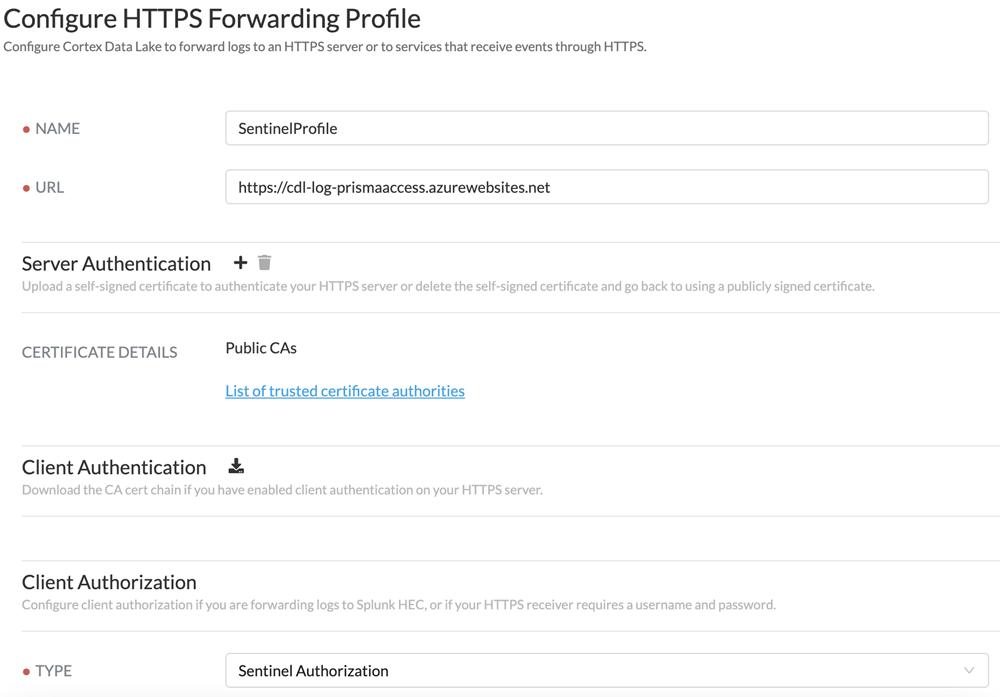Click the NAME field label
The image size is (1000, 697).
coord(57,128)
